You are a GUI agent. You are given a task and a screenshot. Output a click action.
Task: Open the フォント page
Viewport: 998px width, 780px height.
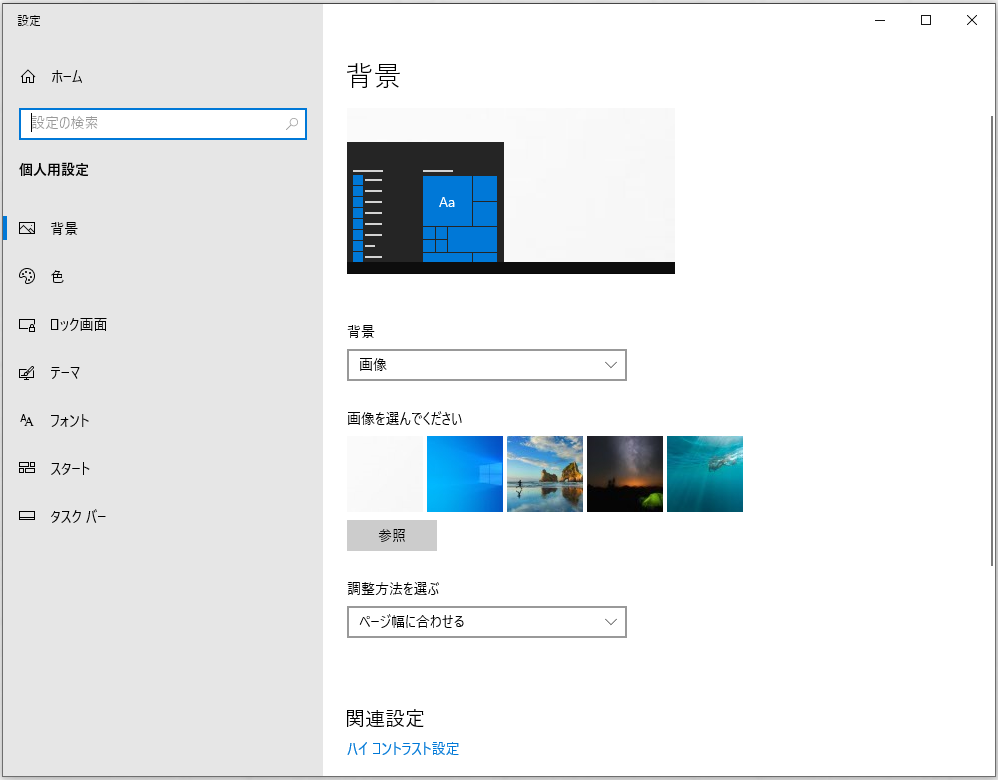tap(162, 420)
